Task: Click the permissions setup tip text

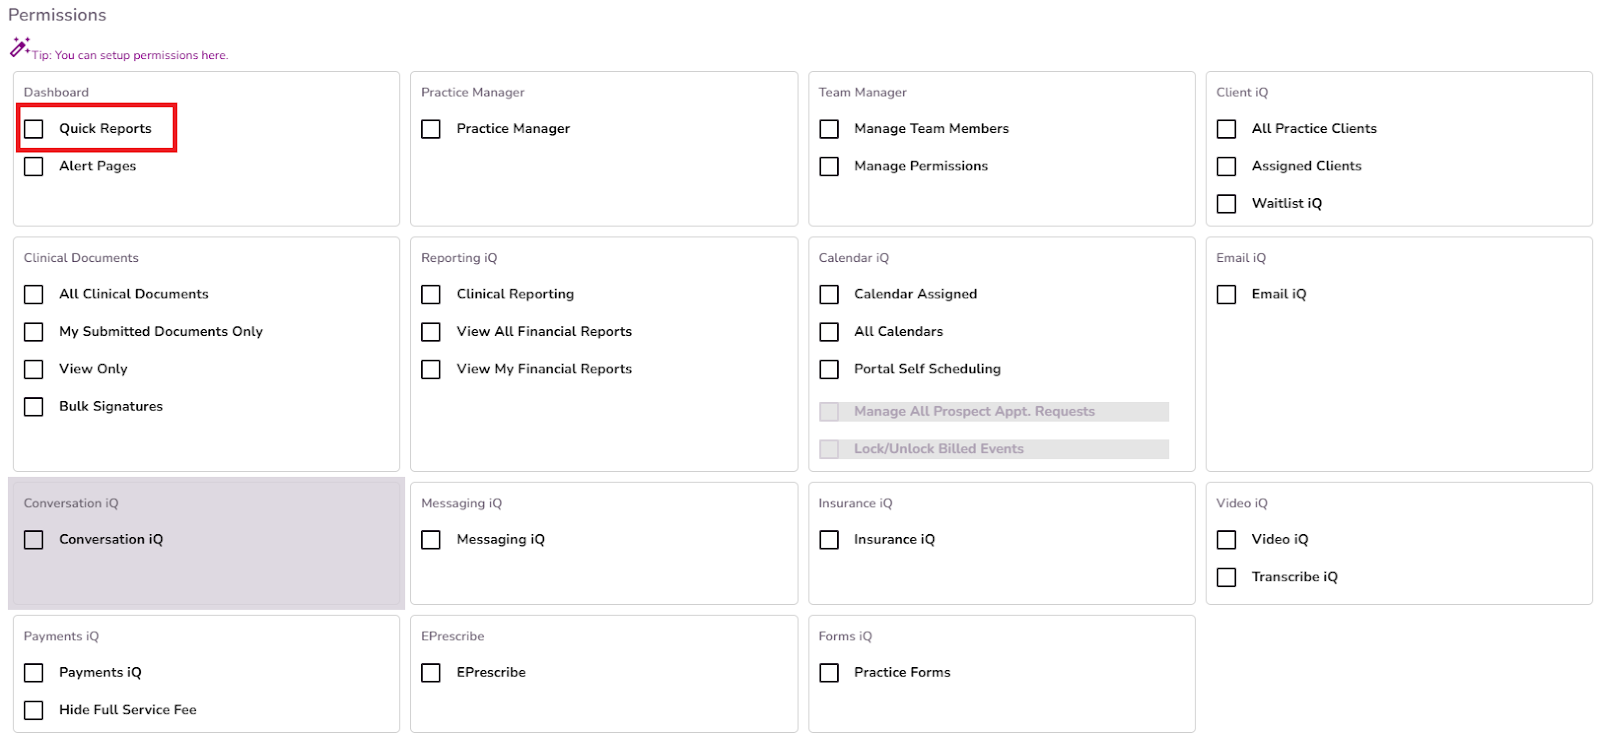Action: pyautogui.click(x=130, y=55)
